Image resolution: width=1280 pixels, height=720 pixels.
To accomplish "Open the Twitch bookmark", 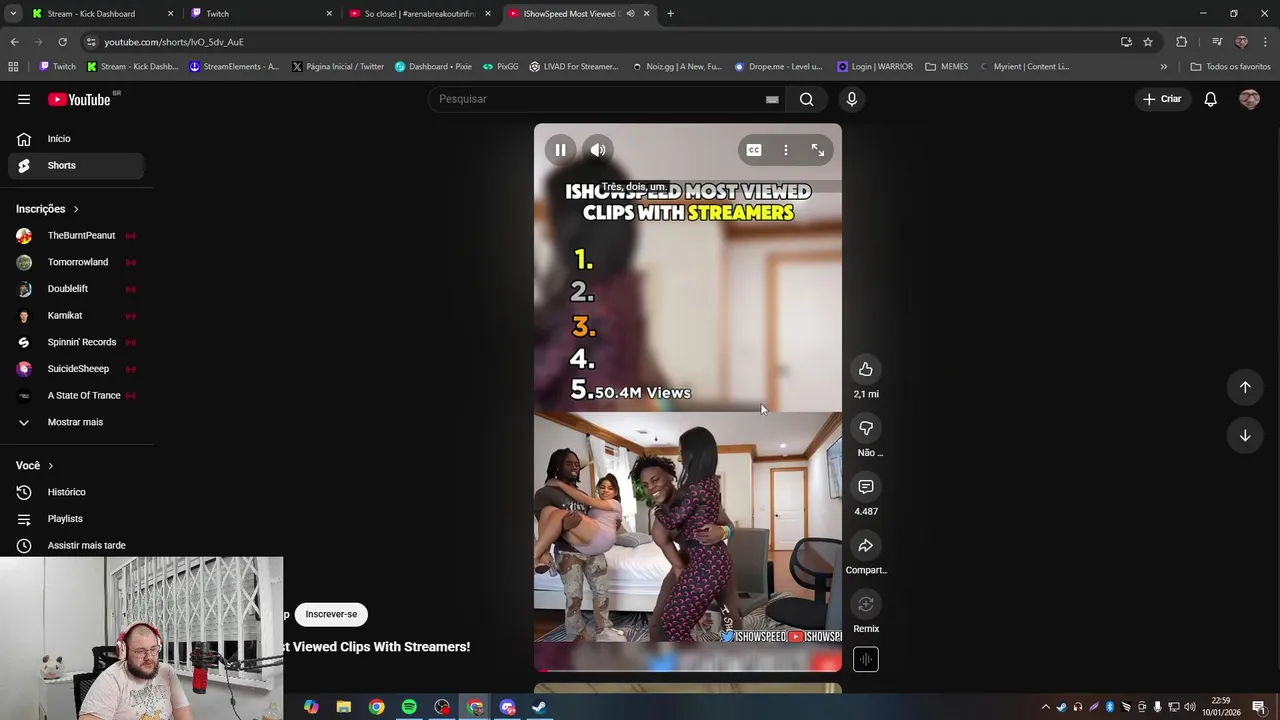I will [x=57, y=67].
